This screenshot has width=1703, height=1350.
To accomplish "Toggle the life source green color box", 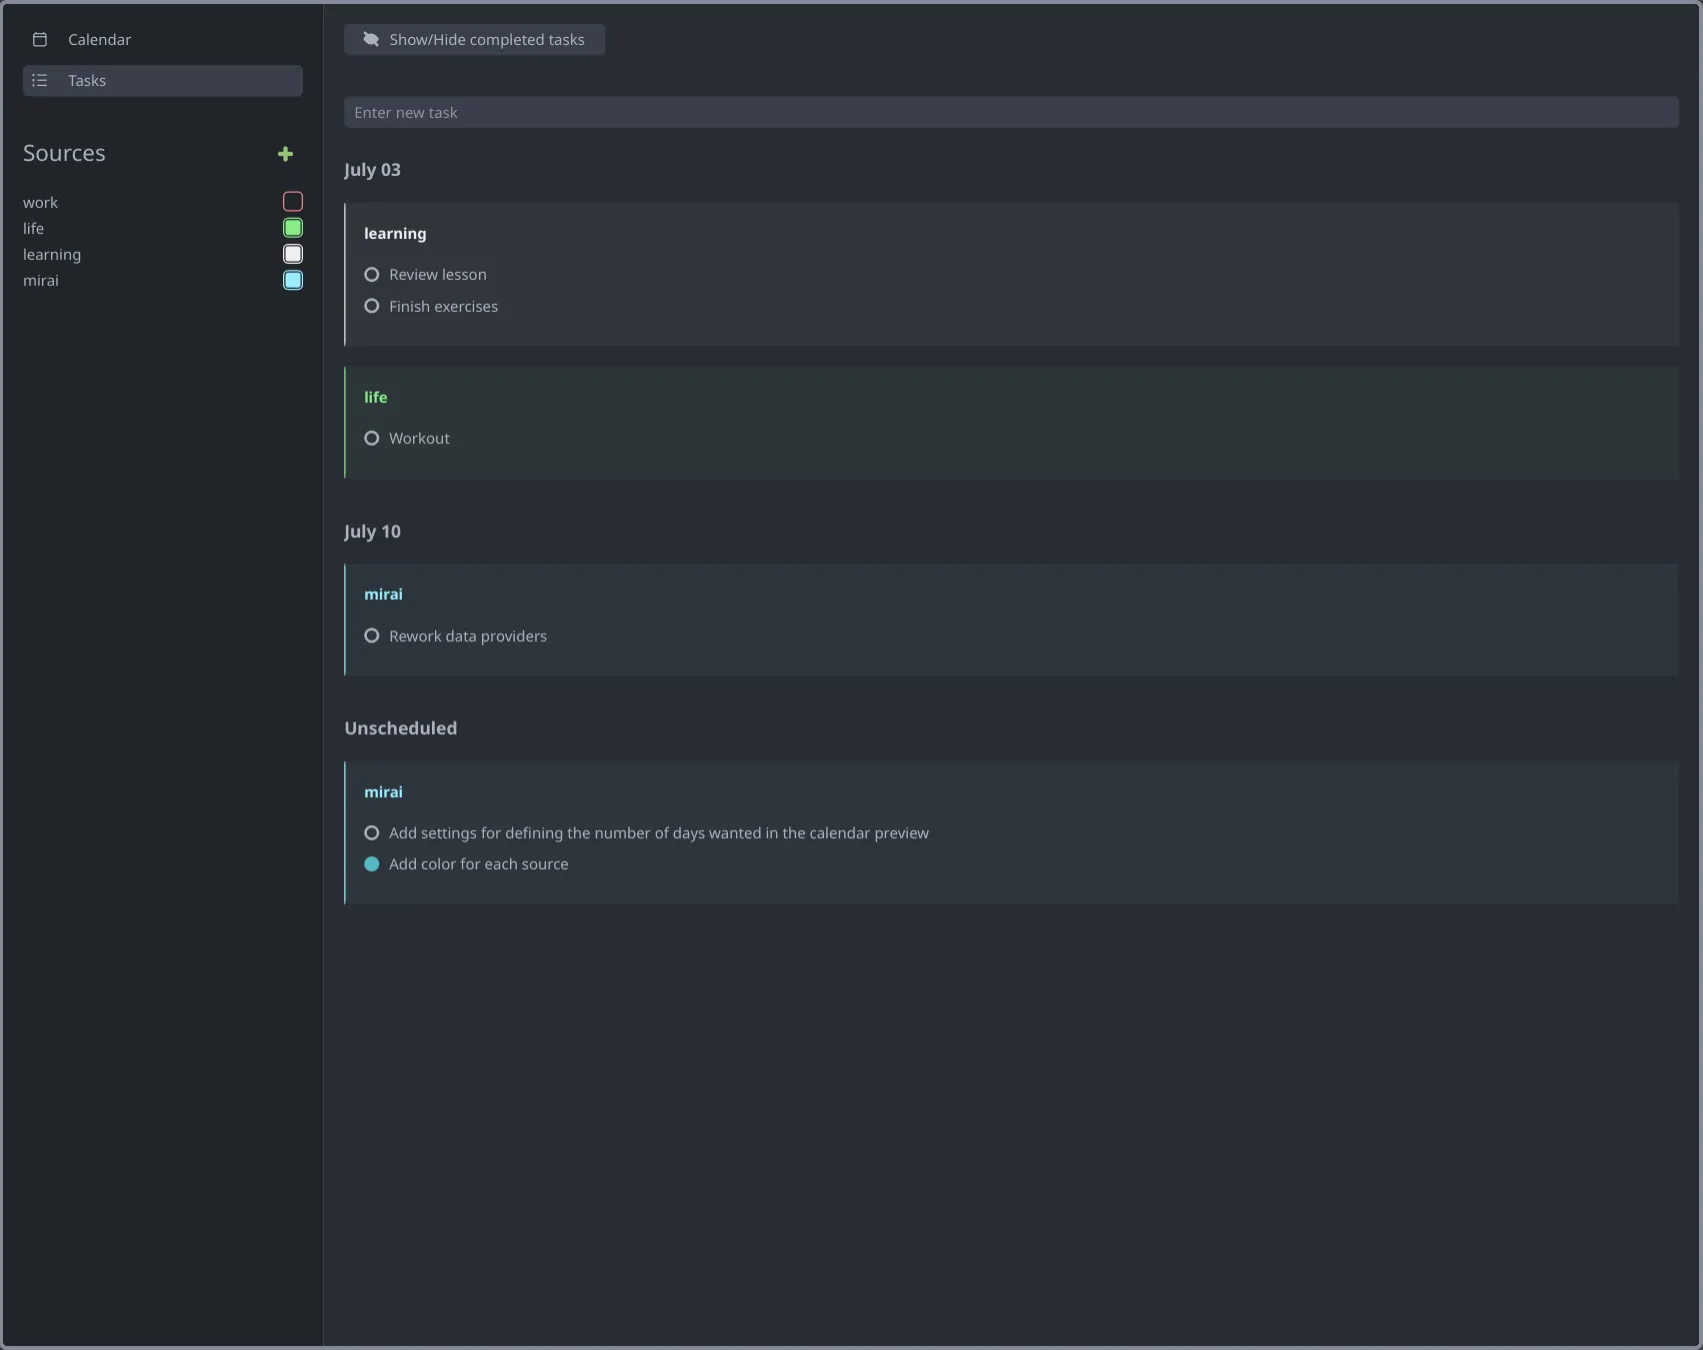I will pyautogui.click(x=293, y=228).
